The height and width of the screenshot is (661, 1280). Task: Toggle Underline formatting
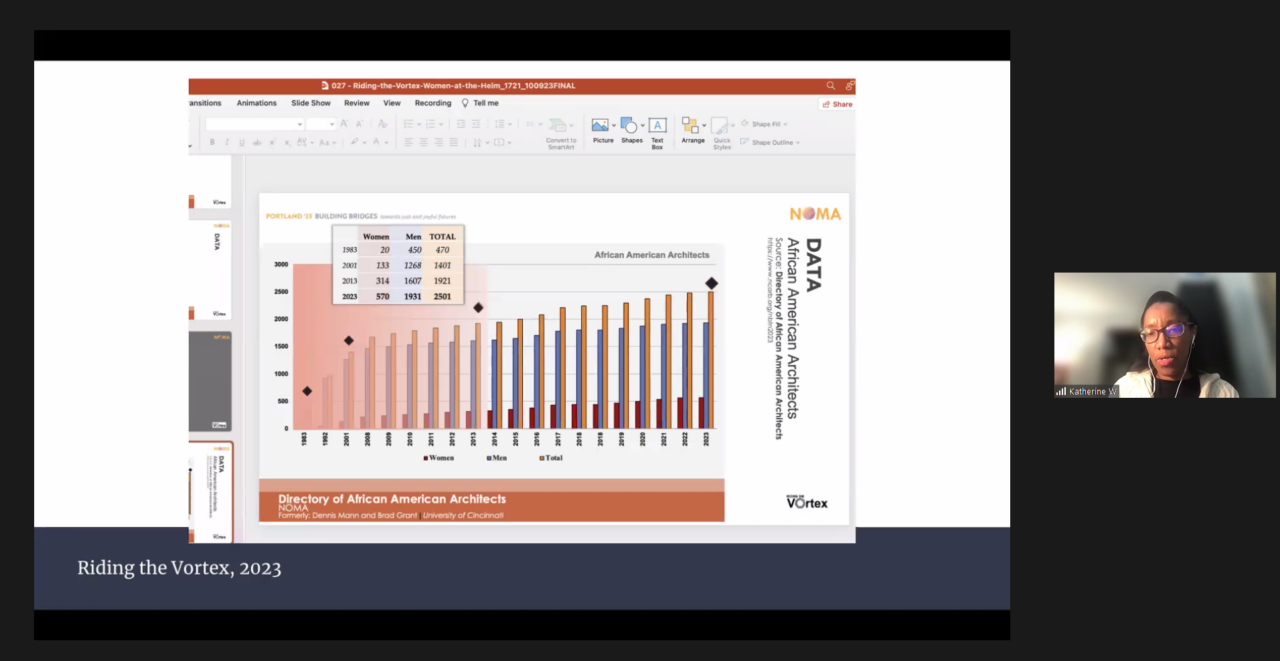coord(241,143)
